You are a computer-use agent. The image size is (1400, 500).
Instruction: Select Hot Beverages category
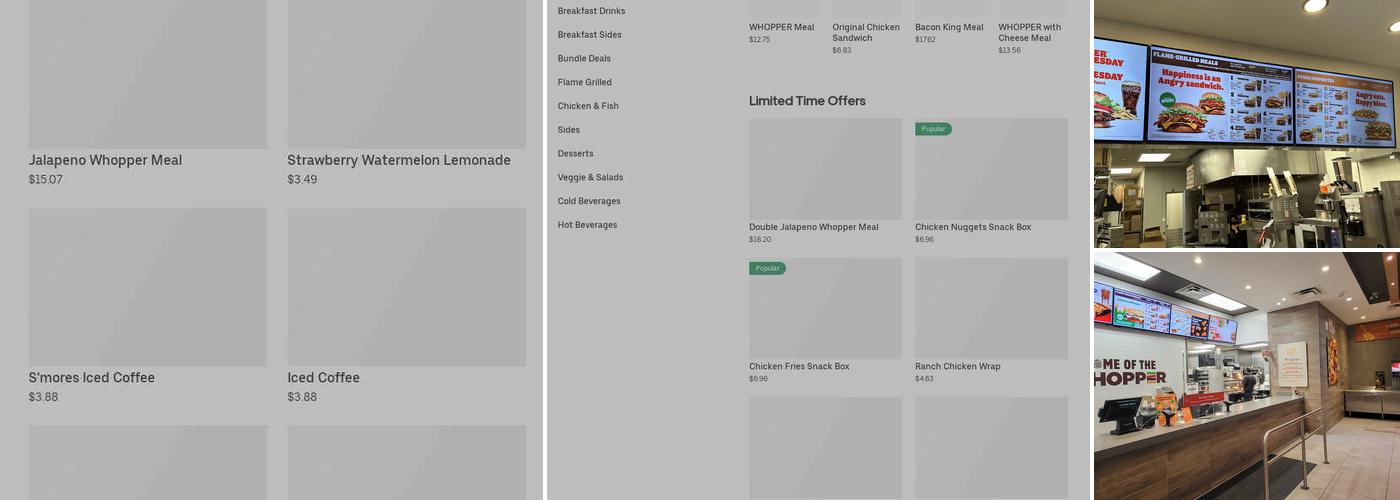point(587,226)
